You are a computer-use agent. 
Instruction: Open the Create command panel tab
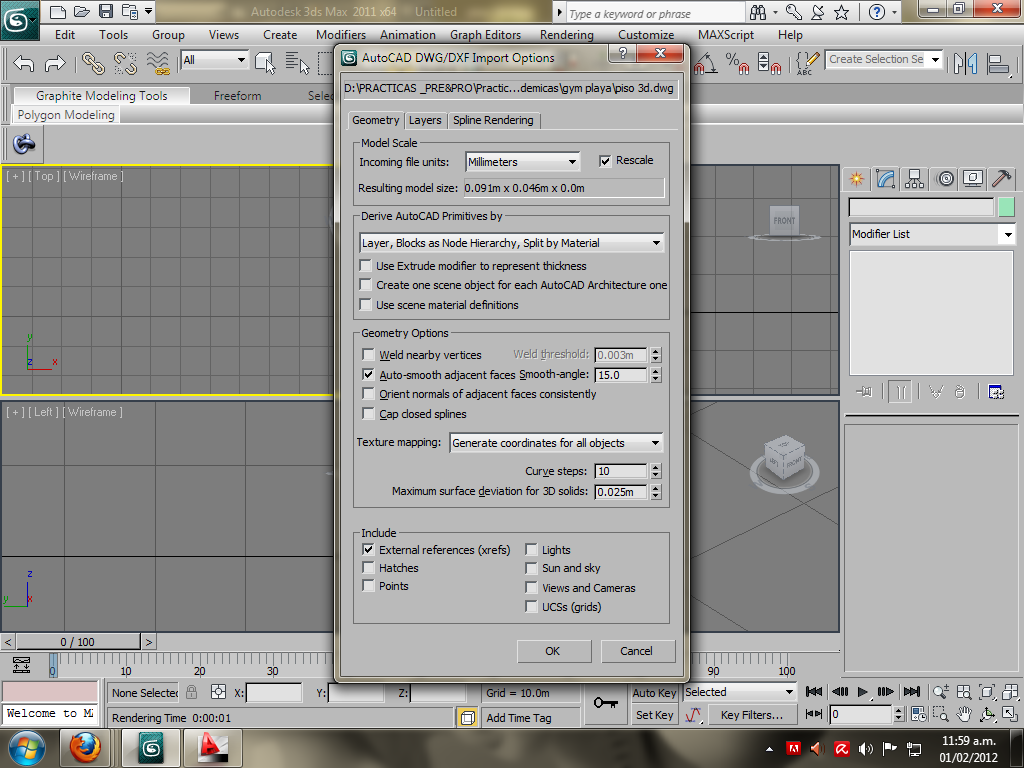click(856, 178)
